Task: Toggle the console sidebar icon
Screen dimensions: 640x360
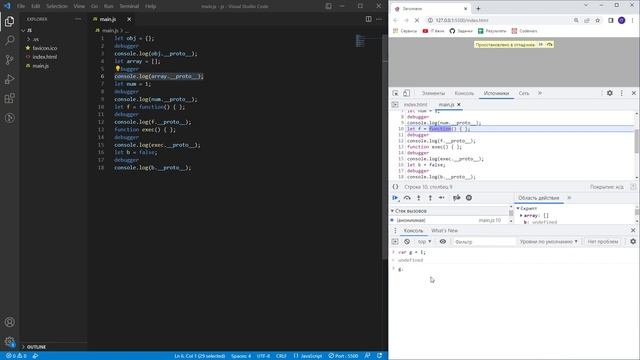Action: point(395,242)
